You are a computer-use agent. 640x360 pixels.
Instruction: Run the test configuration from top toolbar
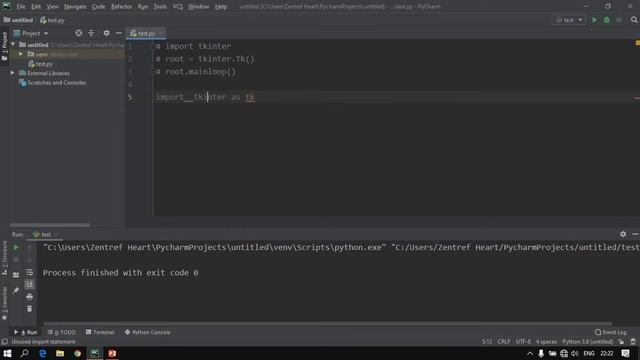pyautogui.click(x=594, y=20)
